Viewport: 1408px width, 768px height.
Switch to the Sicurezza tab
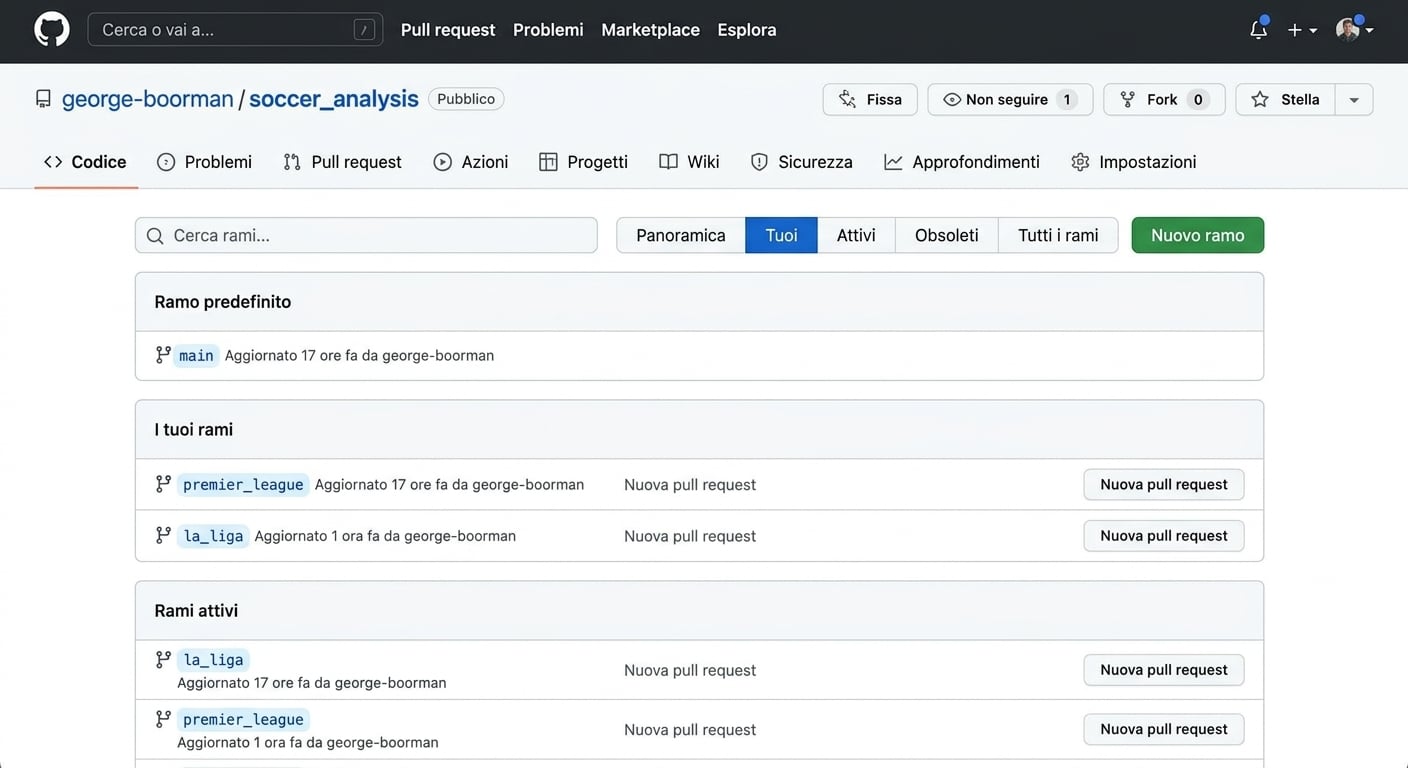pos(801,162)
